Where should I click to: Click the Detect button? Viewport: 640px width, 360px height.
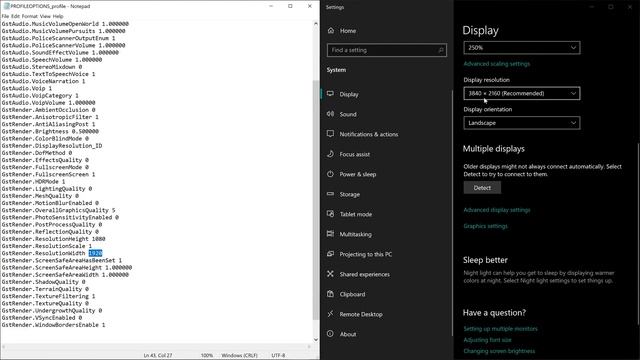[x=482, y=188]
